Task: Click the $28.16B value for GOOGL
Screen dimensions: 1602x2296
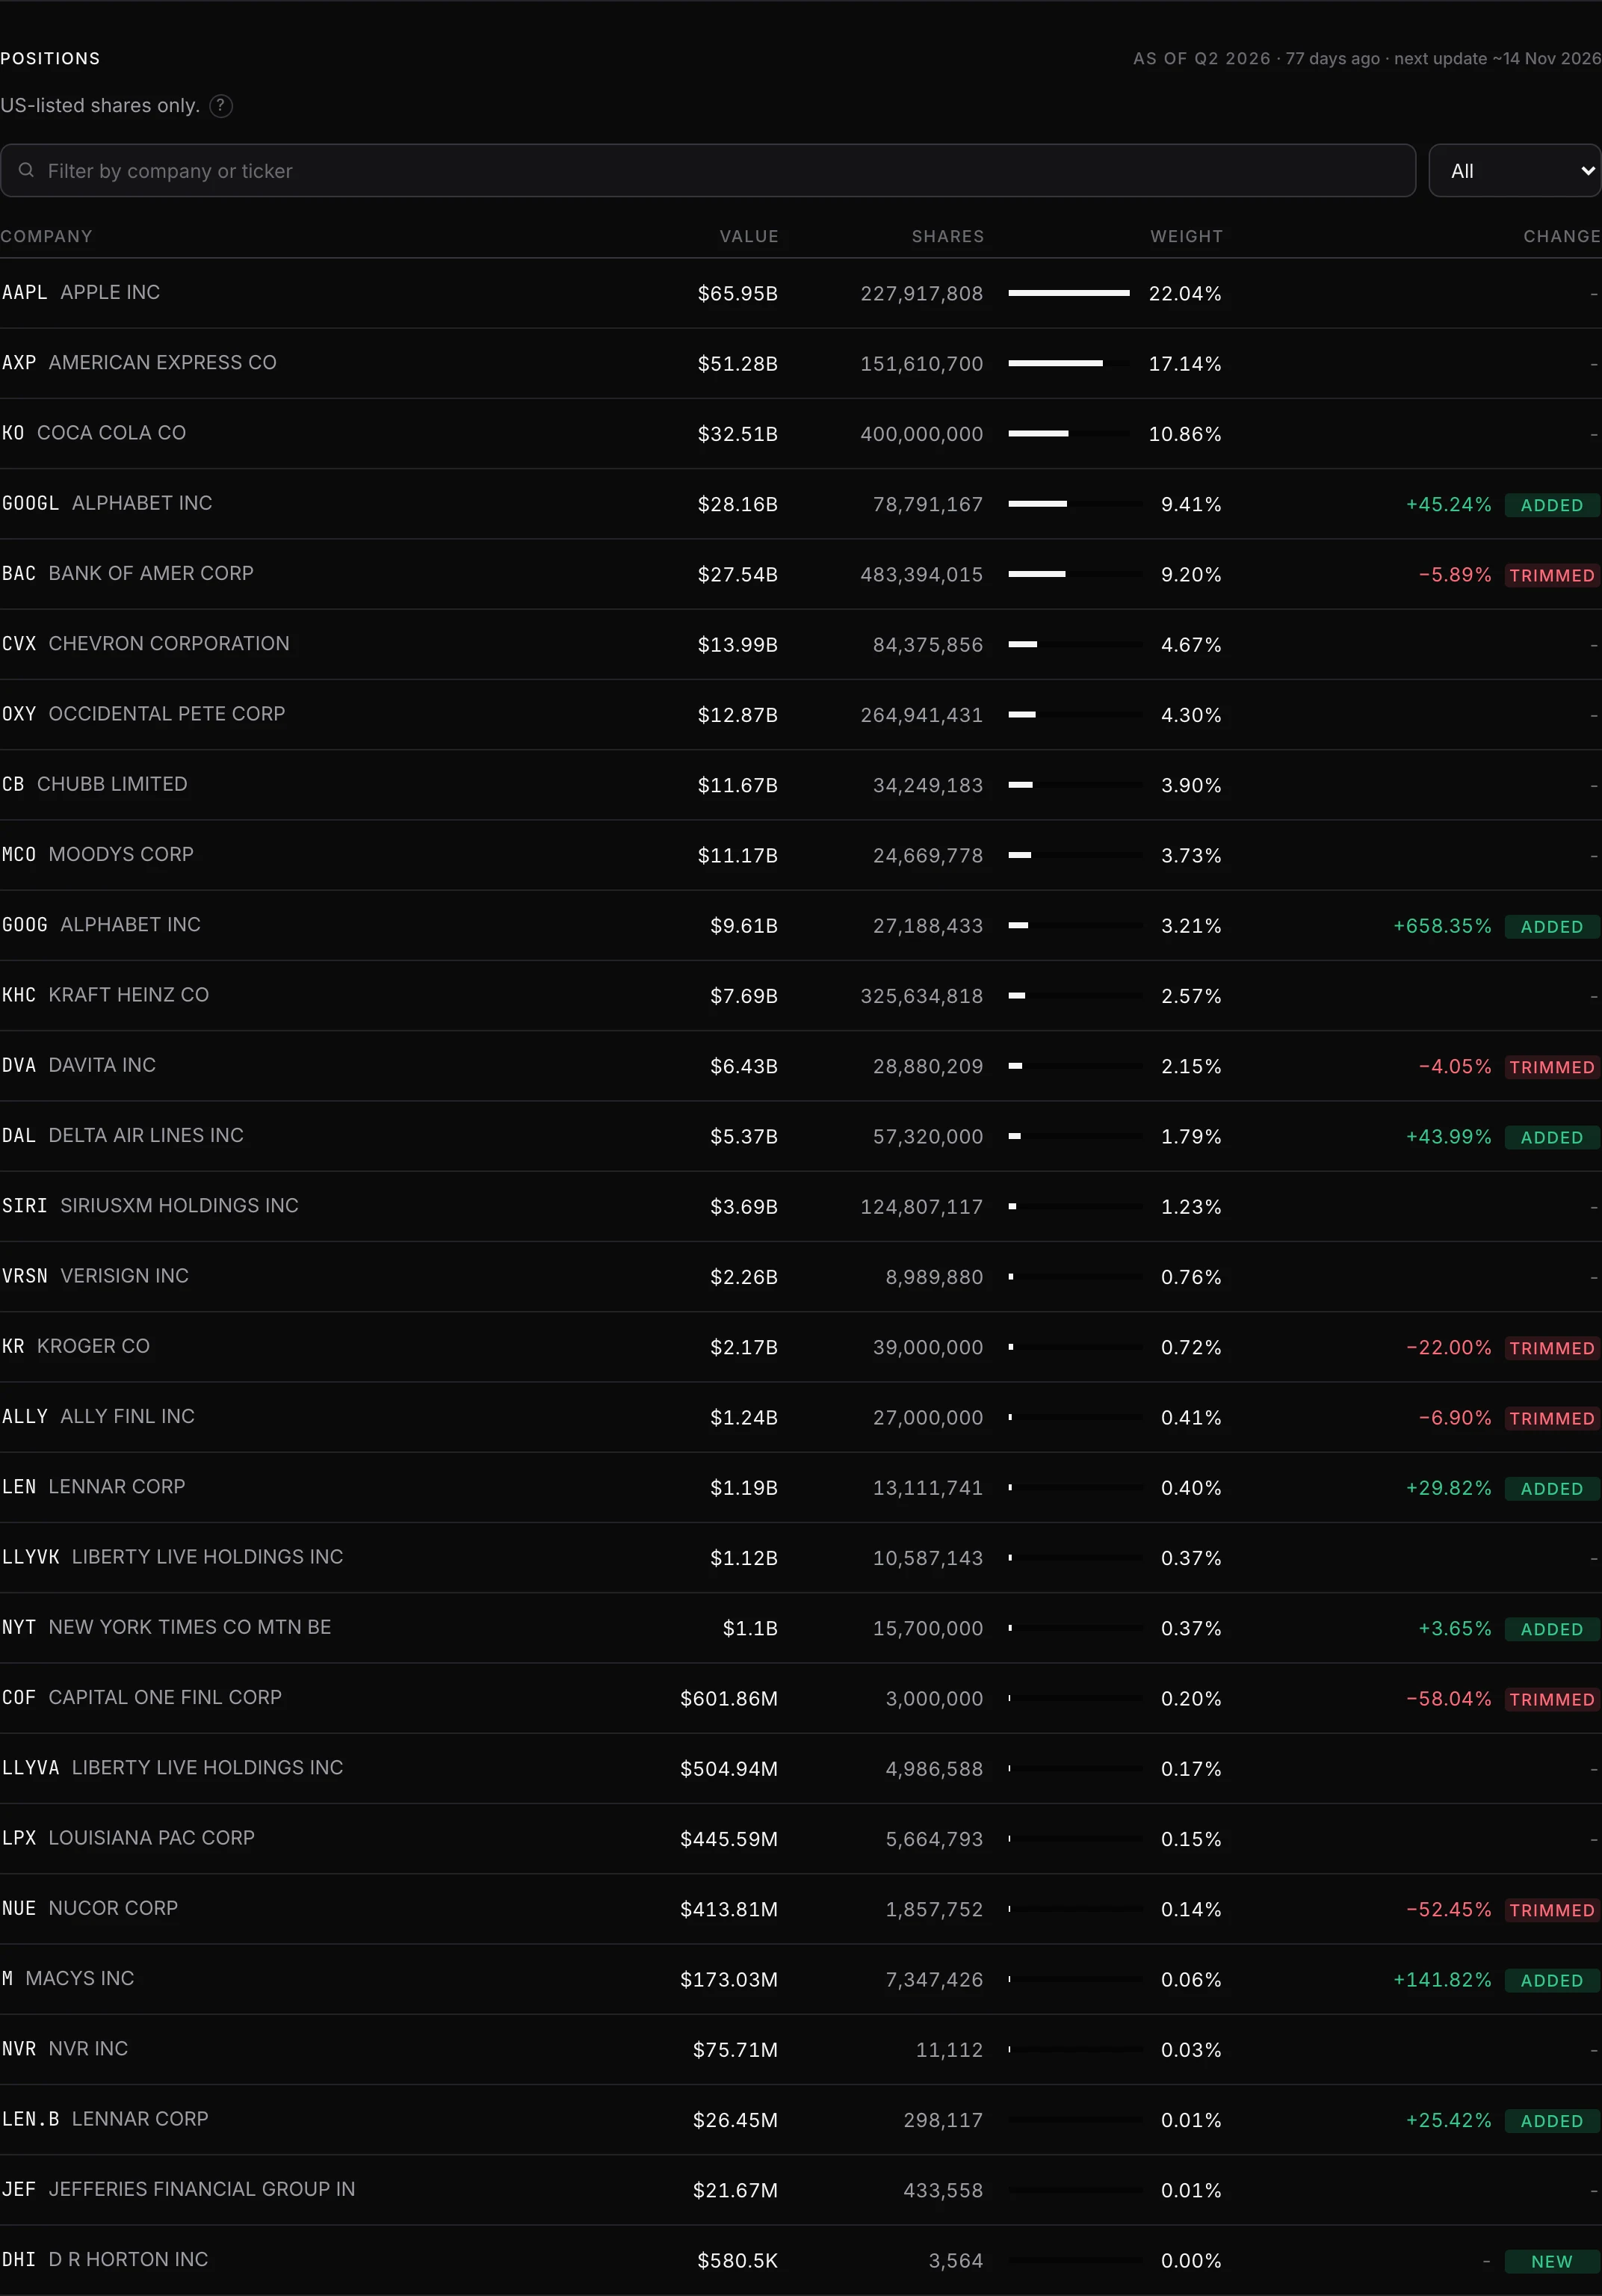Action: 738,505
